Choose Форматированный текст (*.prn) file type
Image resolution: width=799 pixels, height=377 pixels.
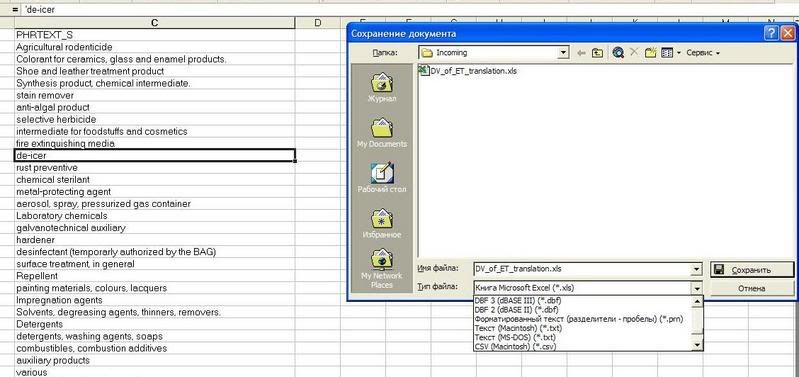(582, 319)
